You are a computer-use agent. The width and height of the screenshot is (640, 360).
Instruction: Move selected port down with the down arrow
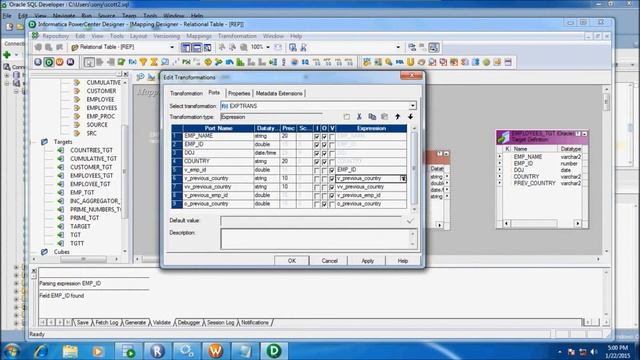(410, 117)
